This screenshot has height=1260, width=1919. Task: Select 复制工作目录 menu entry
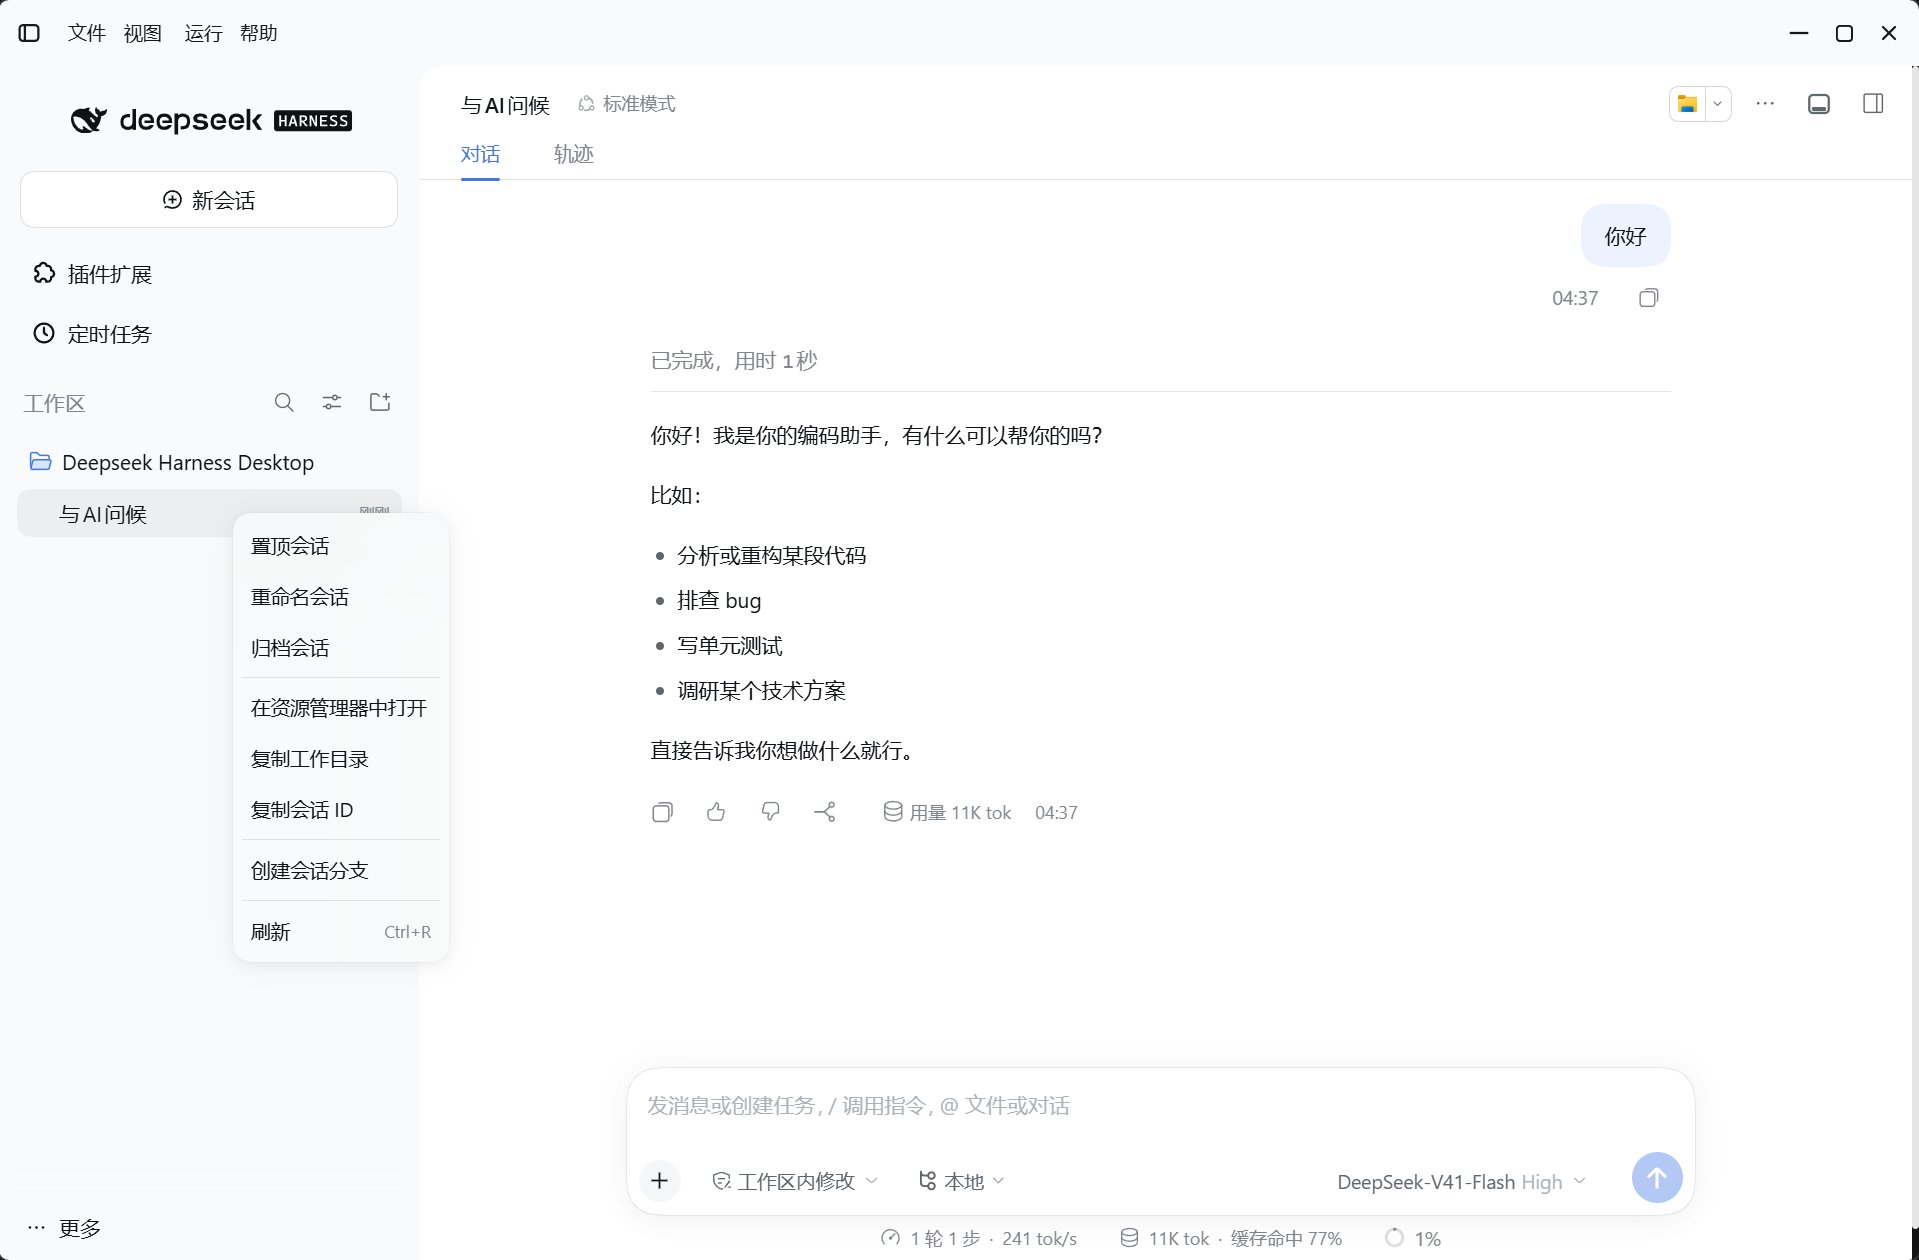pyautogui.click(x=340, y=759)
